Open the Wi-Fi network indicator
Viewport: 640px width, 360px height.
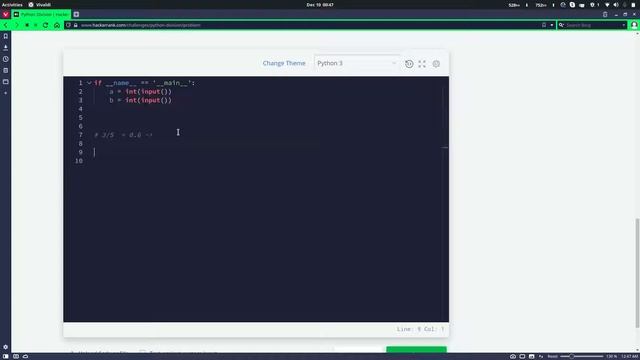pos(607,5)
